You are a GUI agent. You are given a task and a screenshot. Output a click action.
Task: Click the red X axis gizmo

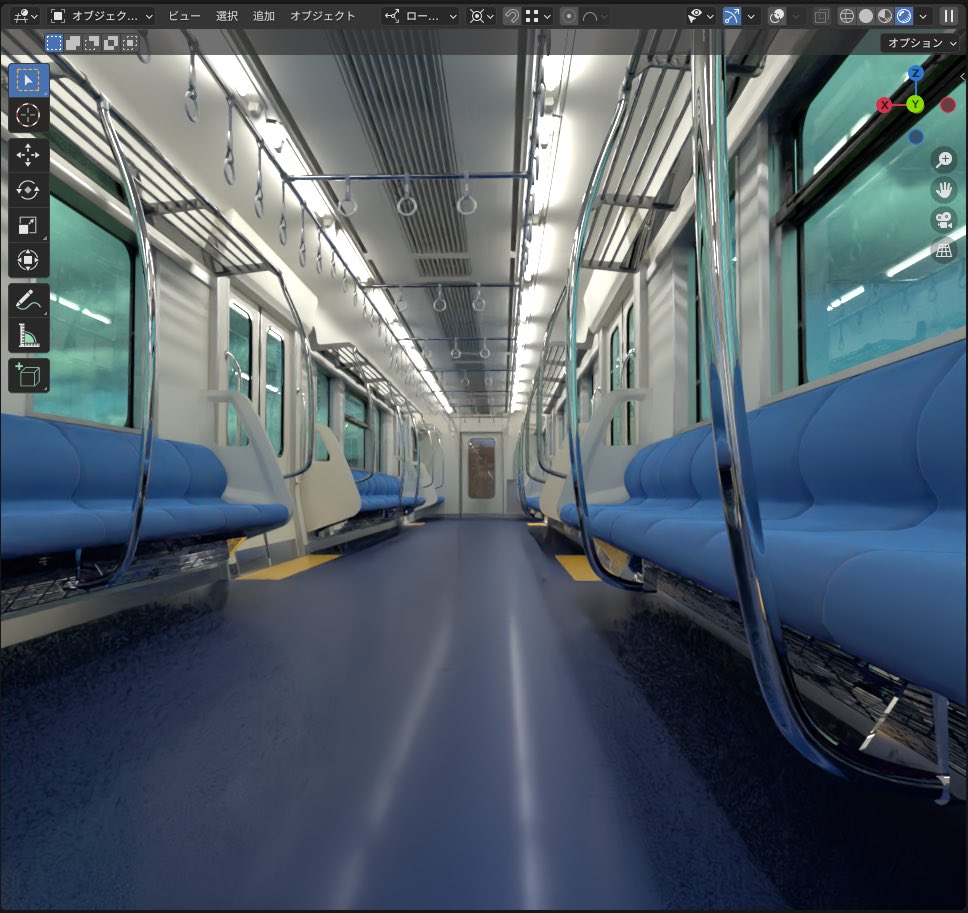[884, 105]
